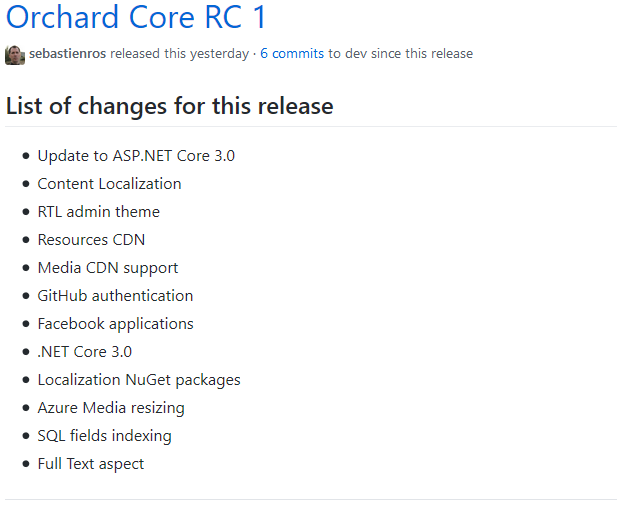
Task: Select 'Content Localization' list item
Action: point(109,183)
